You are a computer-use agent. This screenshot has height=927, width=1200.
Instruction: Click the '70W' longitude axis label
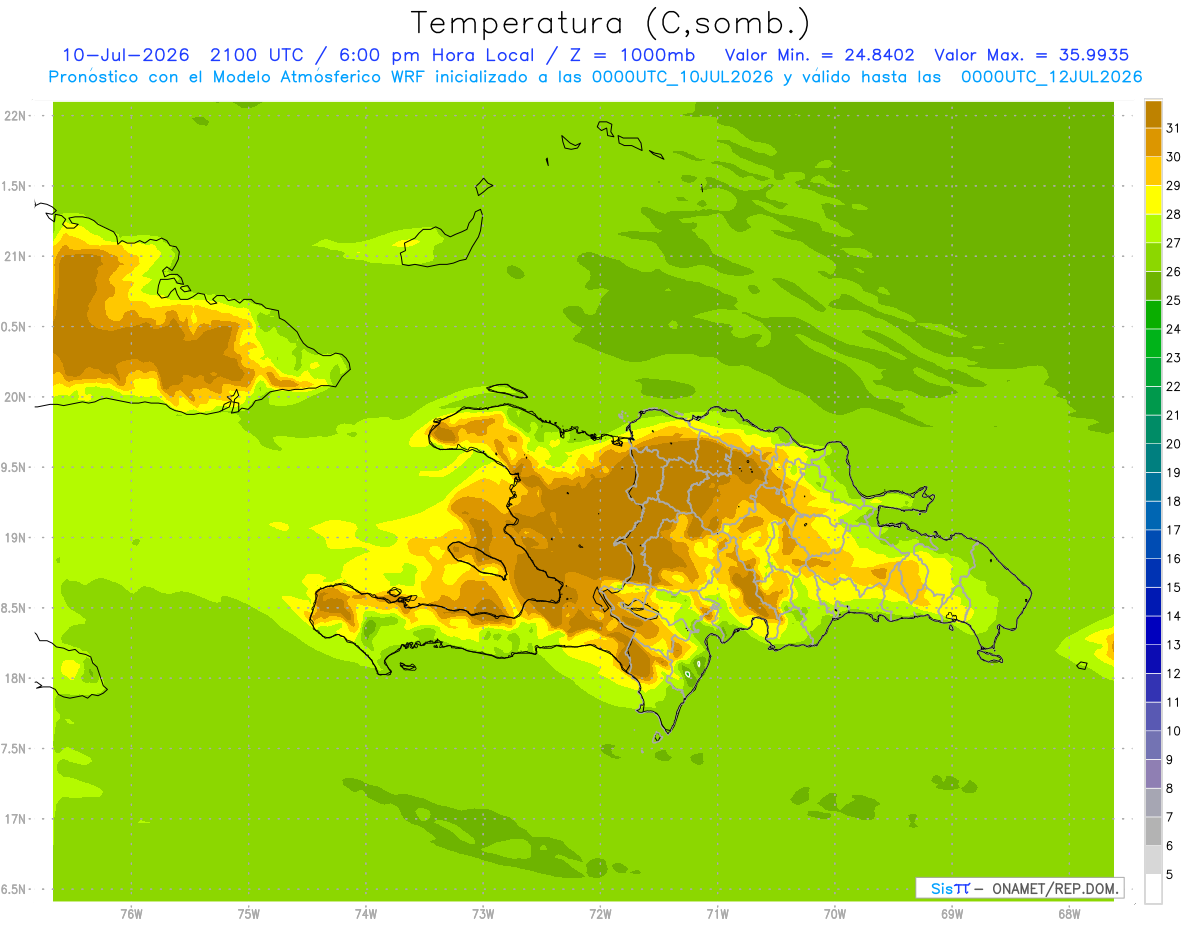835,914
